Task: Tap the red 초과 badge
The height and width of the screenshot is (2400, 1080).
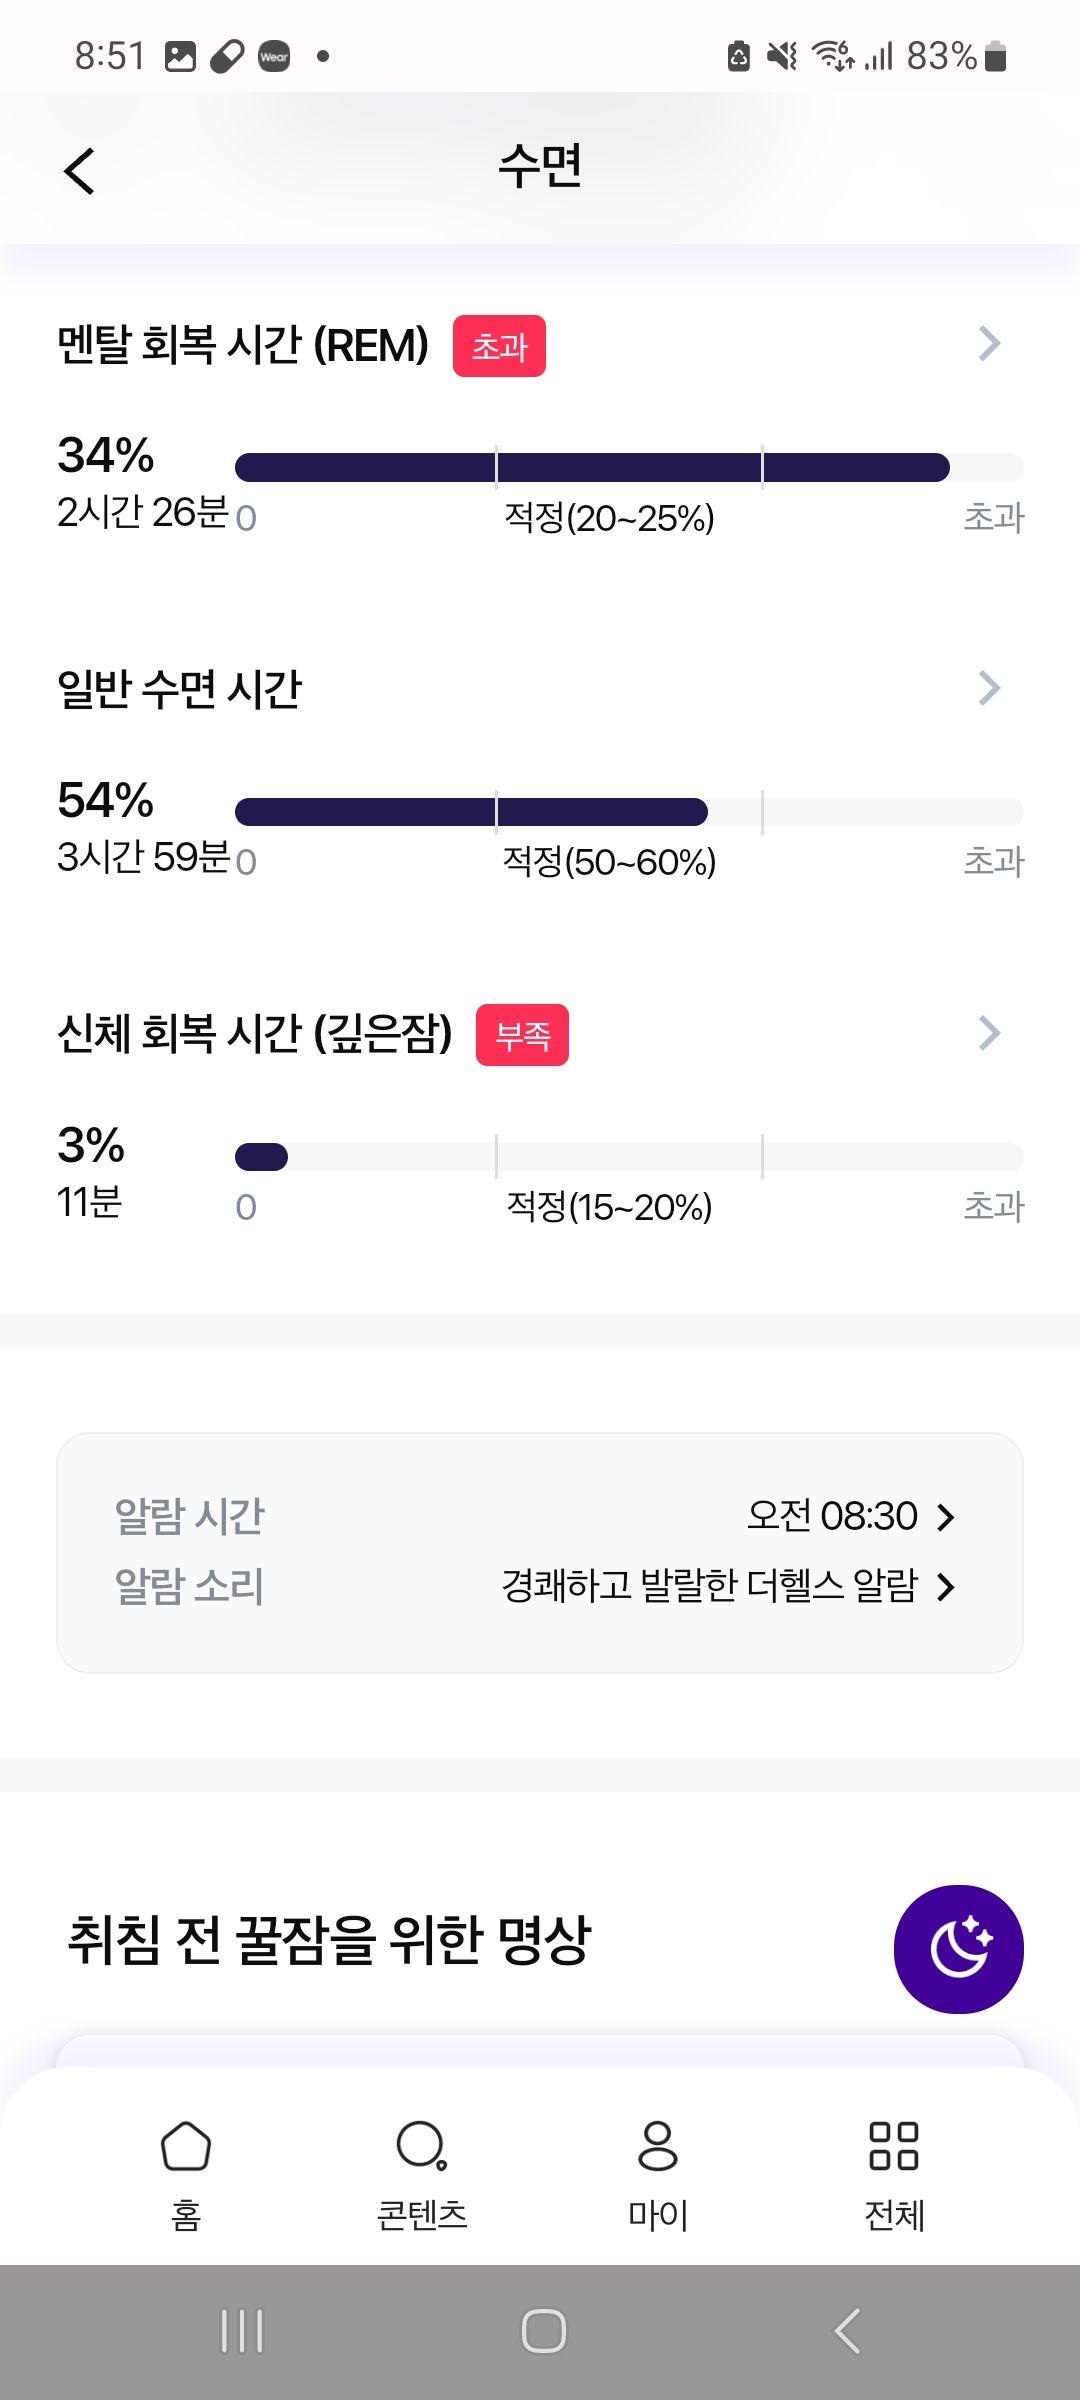Action: 499,346
